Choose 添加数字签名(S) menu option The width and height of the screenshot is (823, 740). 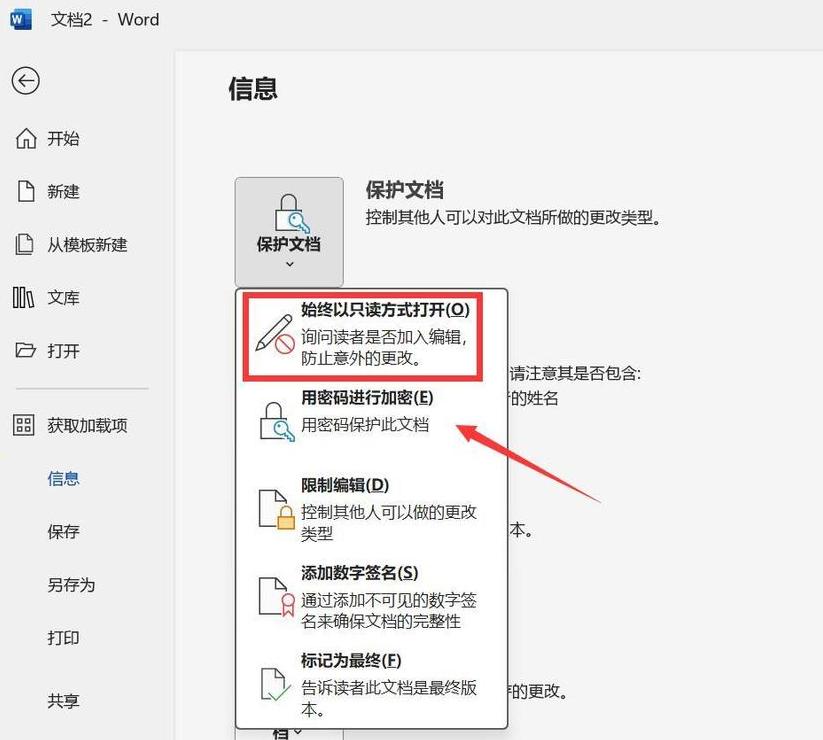372,597
